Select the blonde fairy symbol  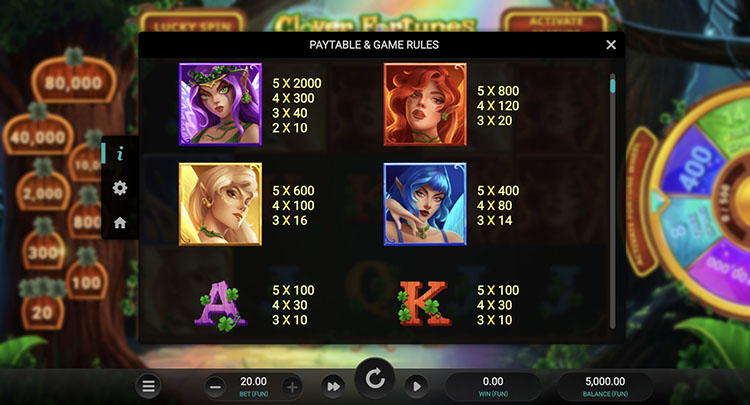pos(220,204)
